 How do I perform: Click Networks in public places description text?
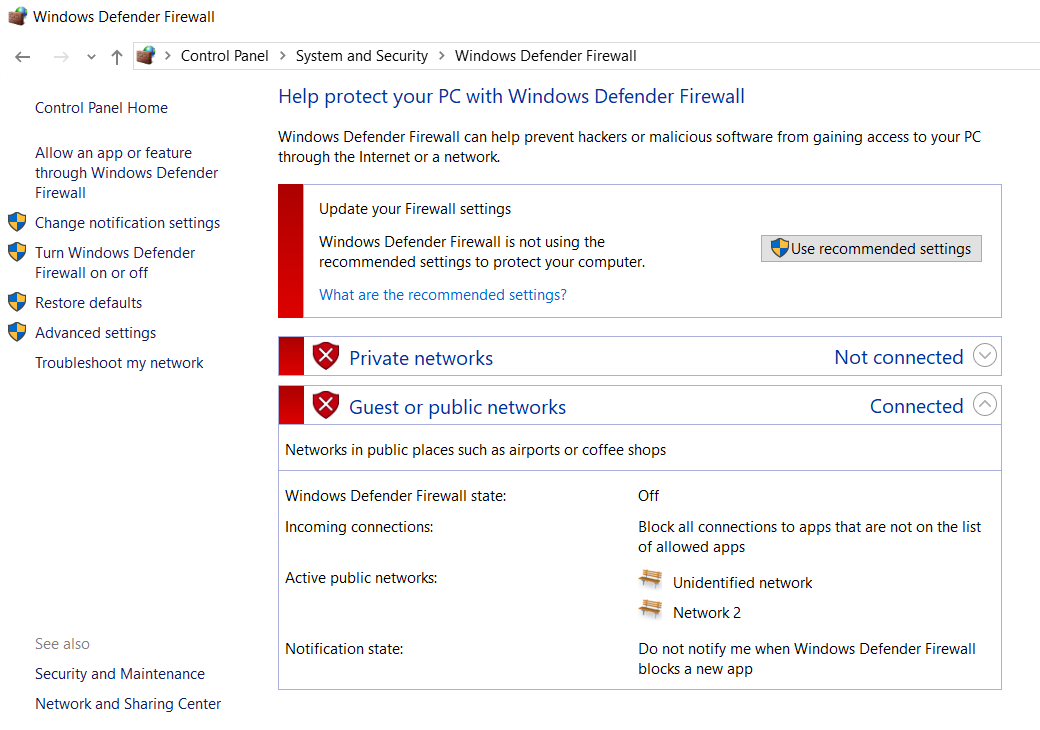(475, 450)
